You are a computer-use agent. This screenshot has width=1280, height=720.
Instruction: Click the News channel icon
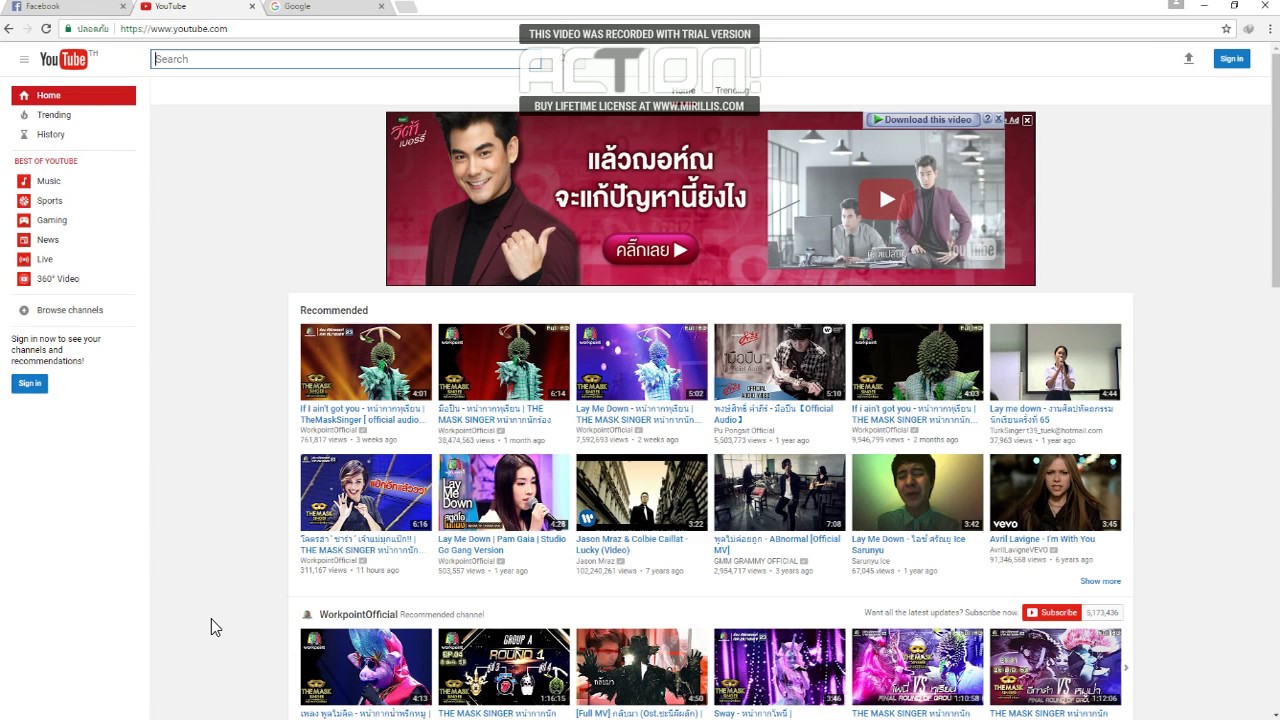24,240
